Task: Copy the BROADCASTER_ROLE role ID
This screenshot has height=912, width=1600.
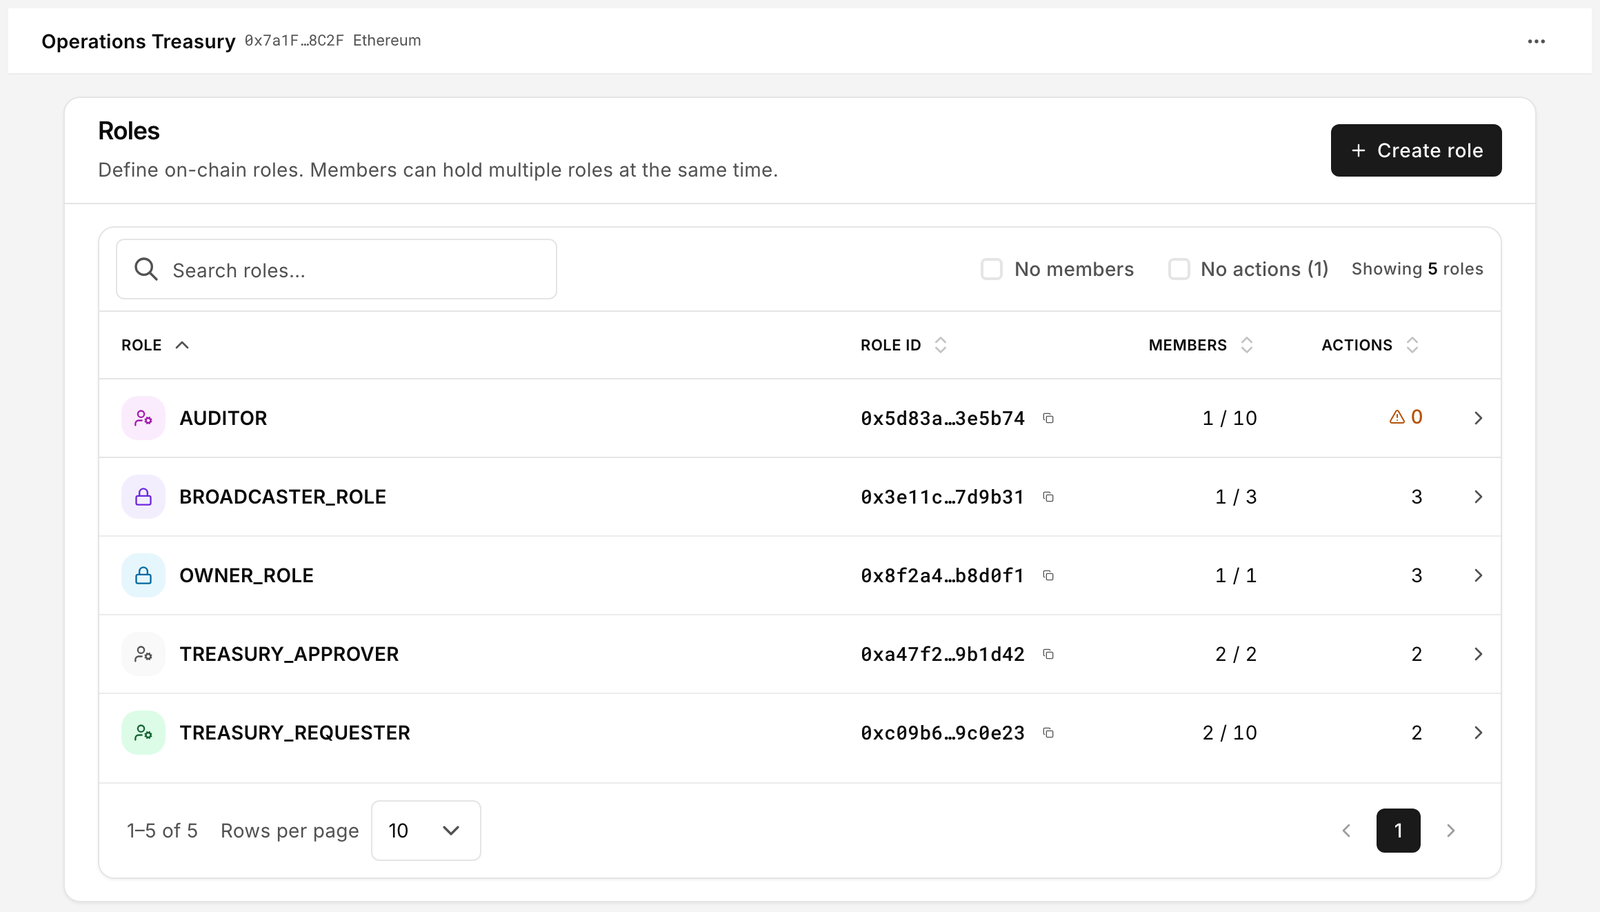Action: pyautogui.click(x=1048, y=497)
